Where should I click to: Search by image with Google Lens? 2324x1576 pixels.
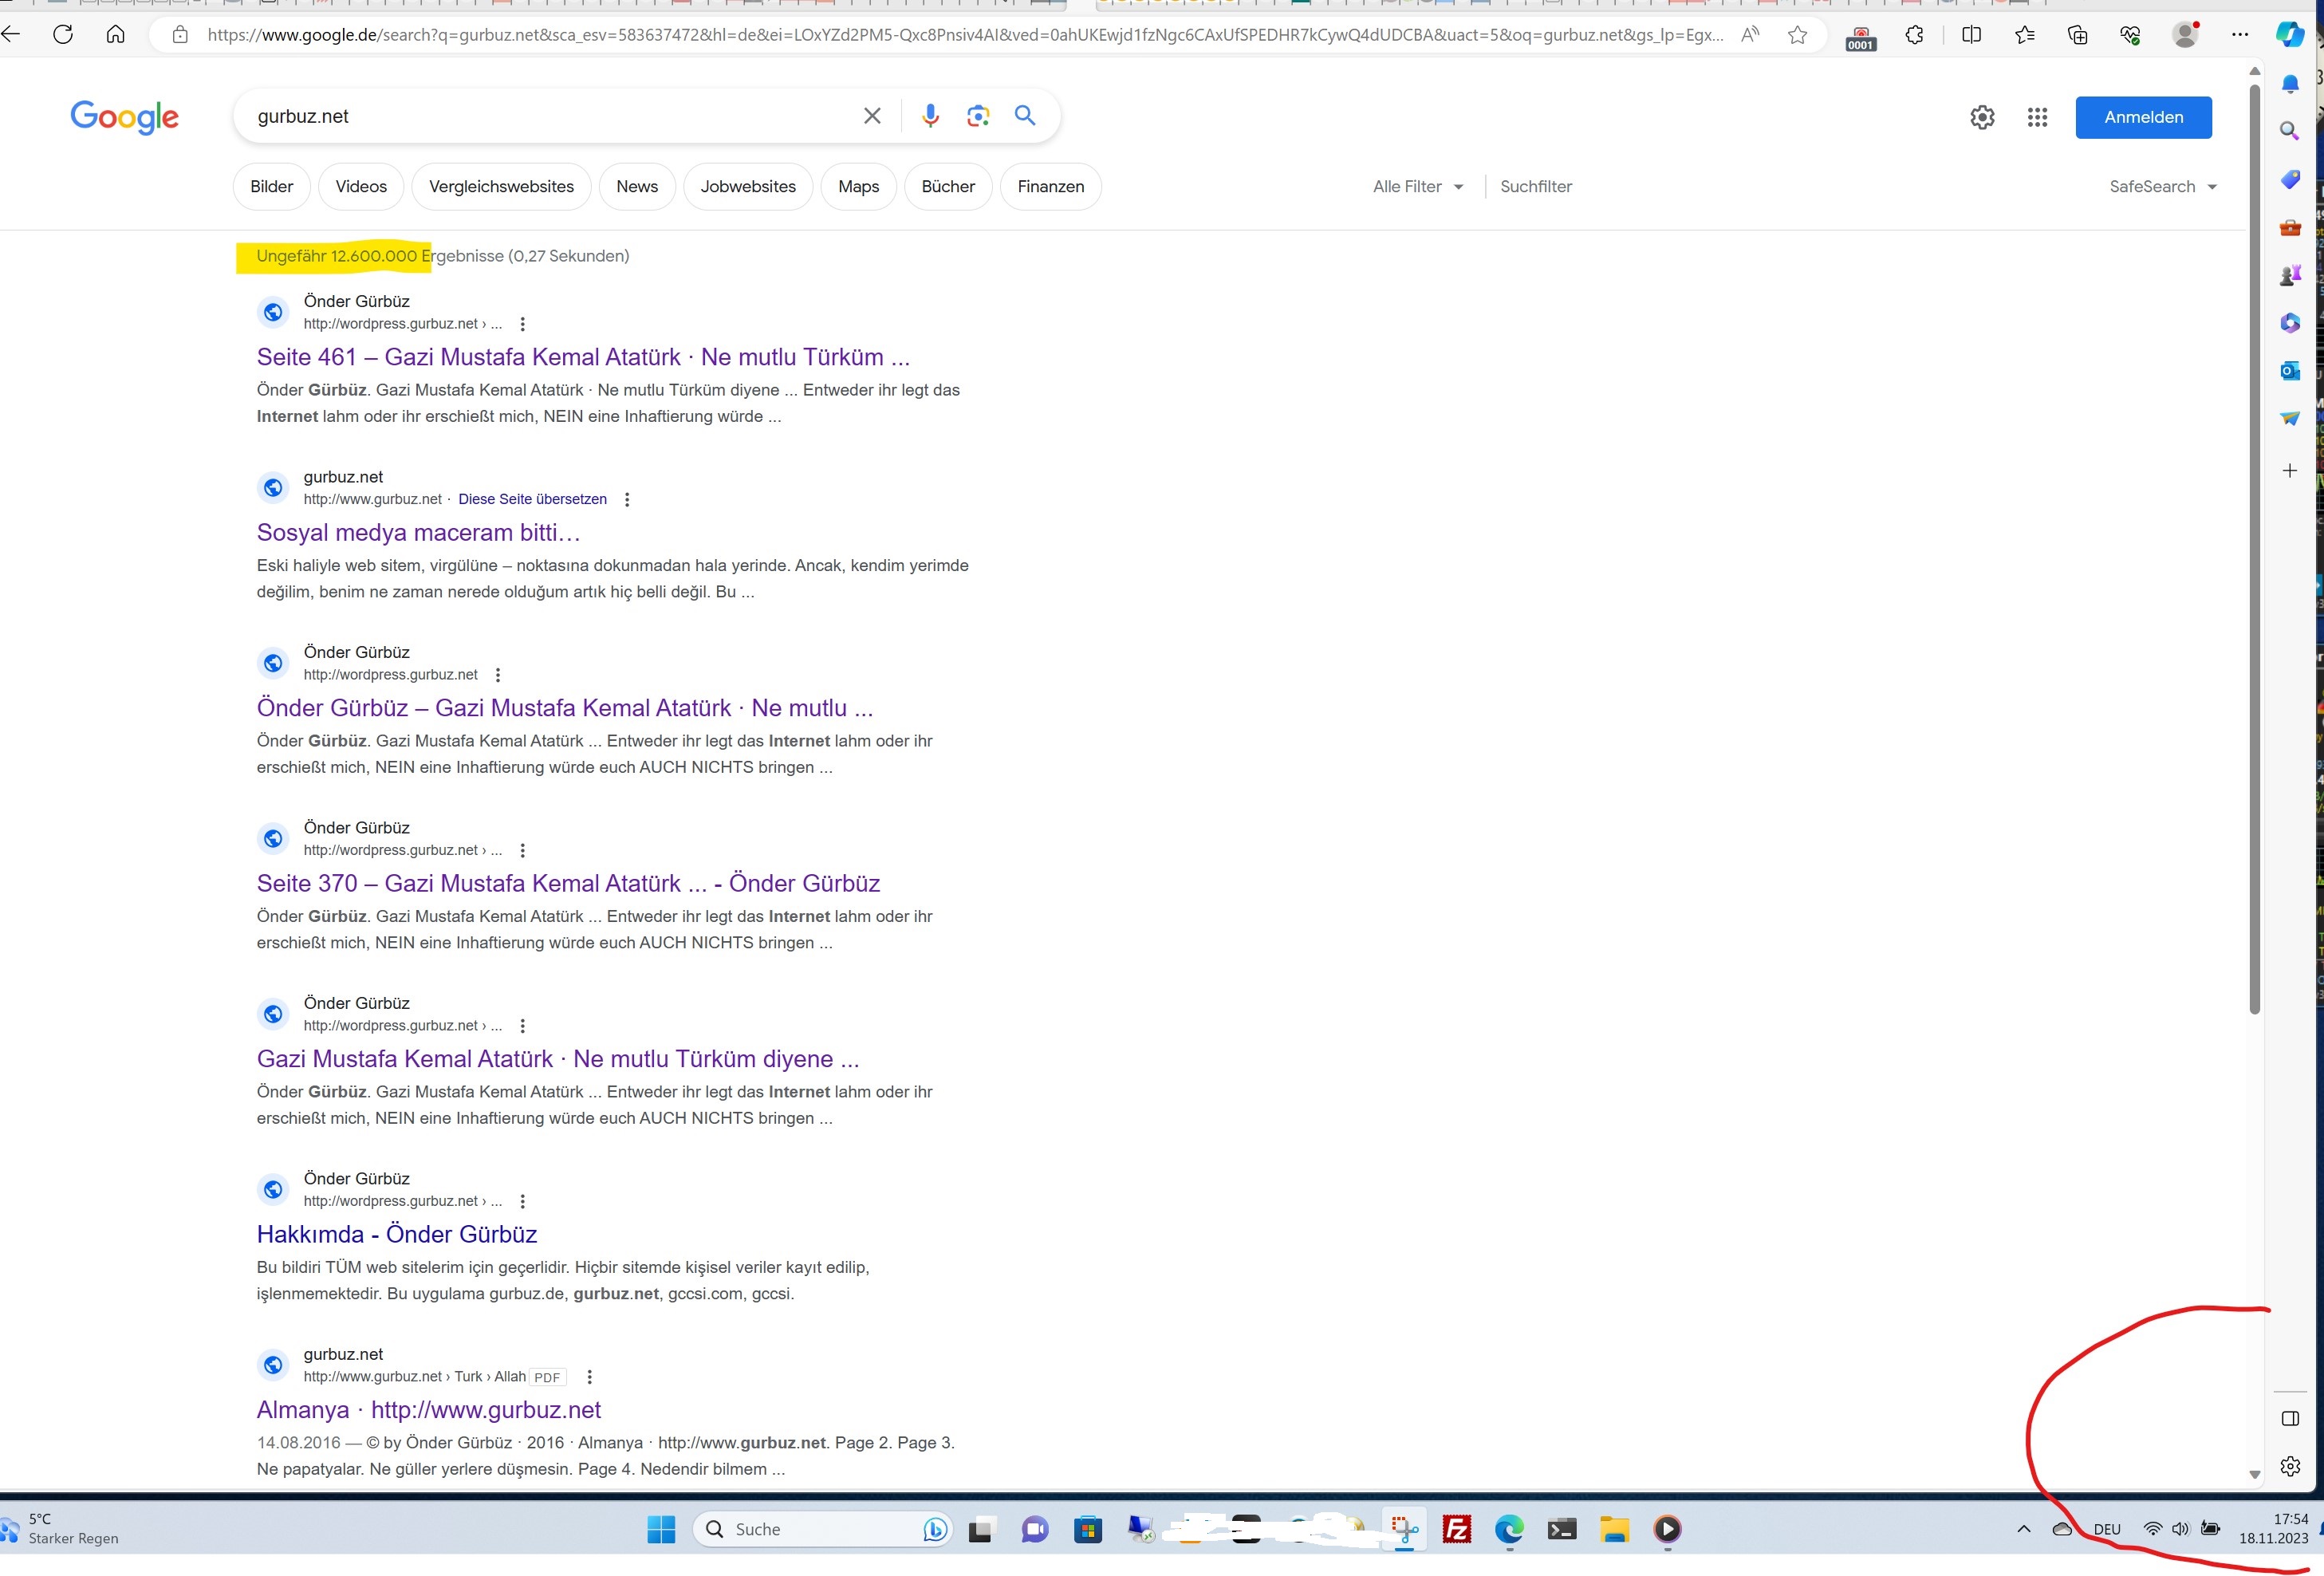coord(978,116)
